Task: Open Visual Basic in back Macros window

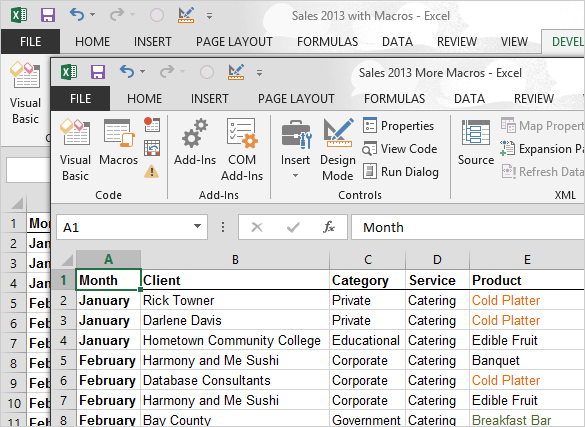Action: (25, 93)
